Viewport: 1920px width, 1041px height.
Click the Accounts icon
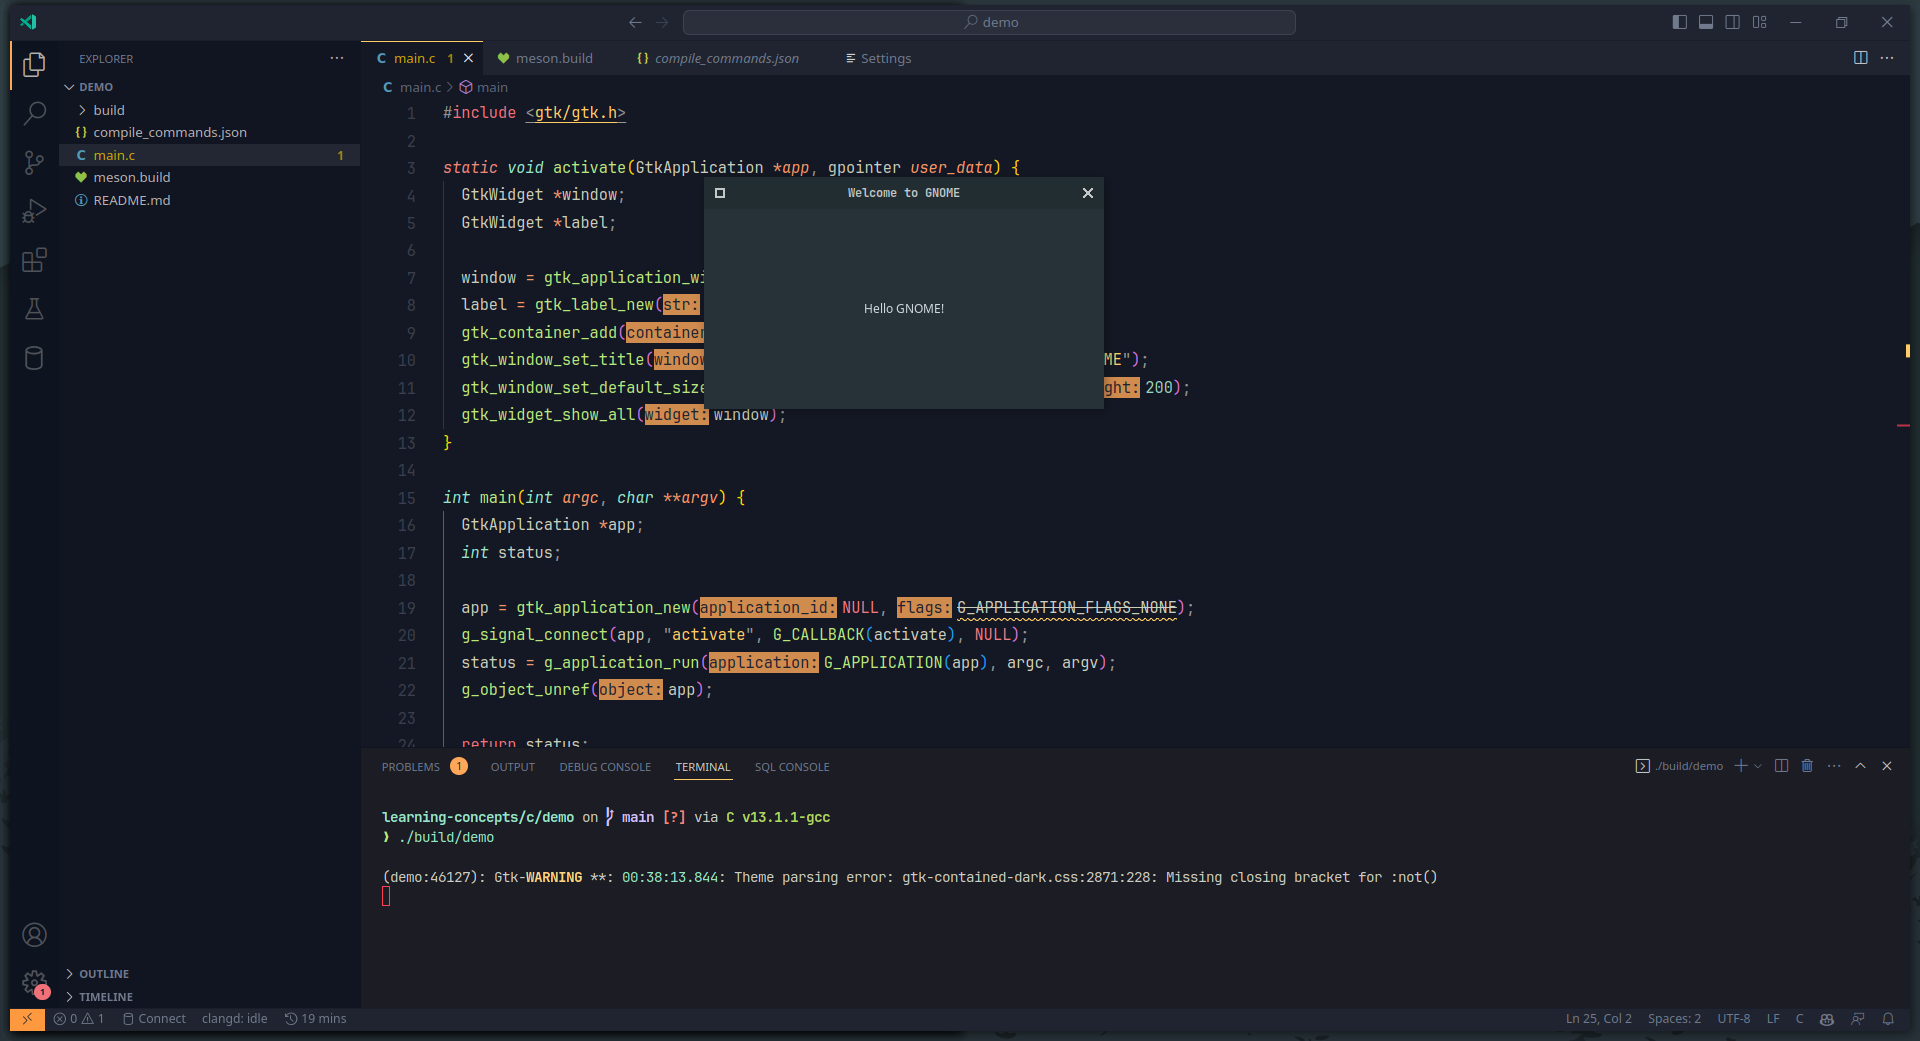(34, 935)
